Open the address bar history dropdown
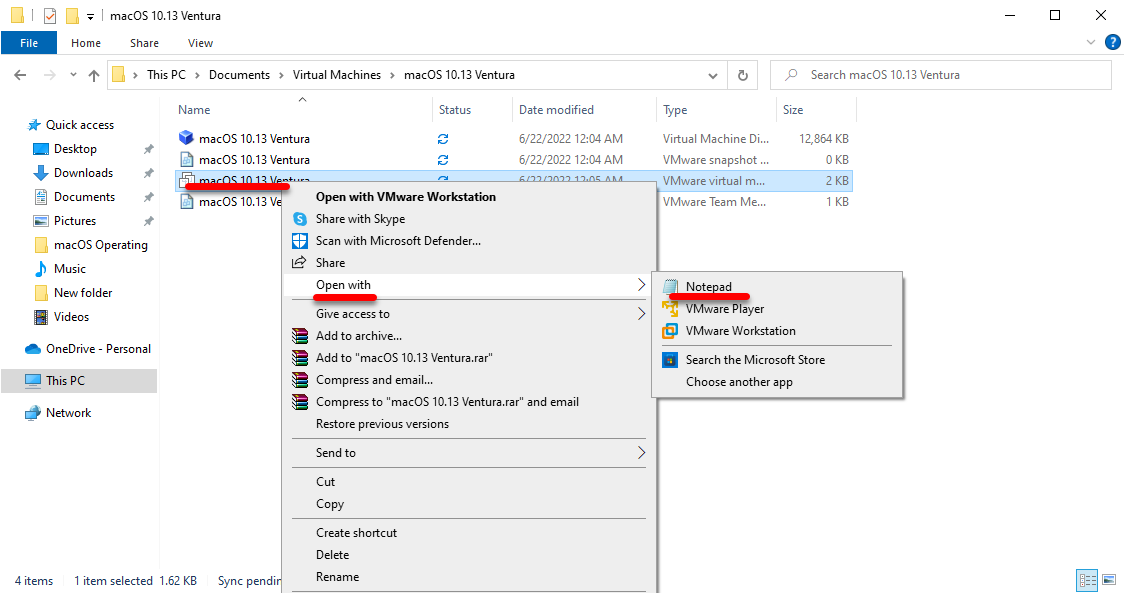Screen dimensions: 1125x593 (x=712, y=74)
